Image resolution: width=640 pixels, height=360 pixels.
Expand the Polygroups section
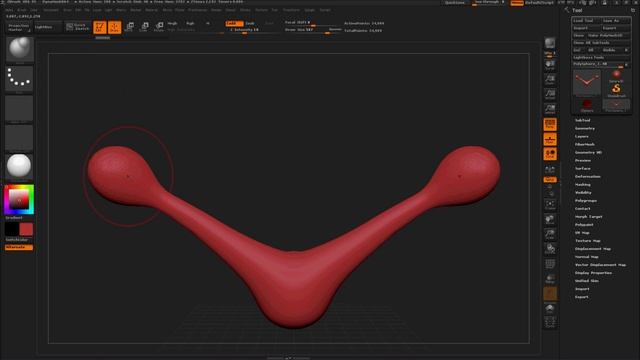586,200
